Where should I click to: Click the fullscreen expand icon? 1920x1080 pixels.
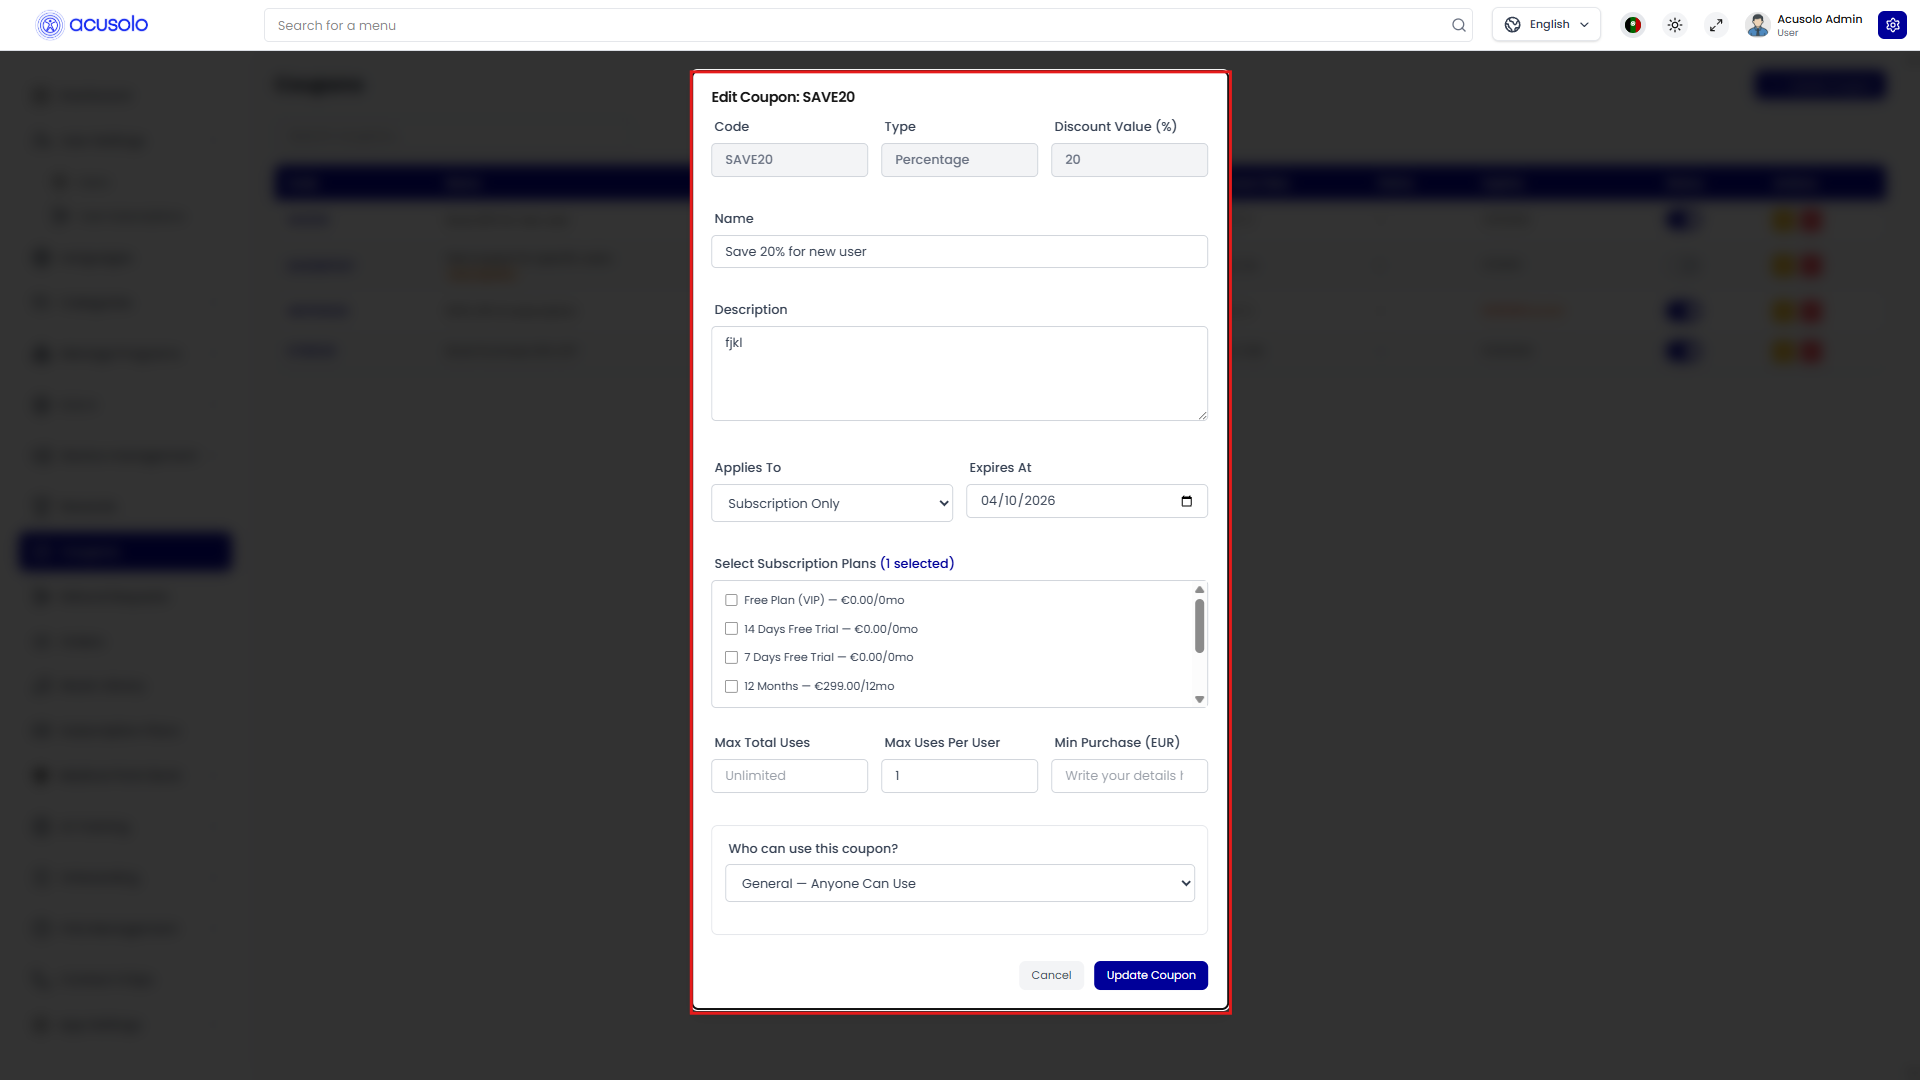(x=1716, y=25)
